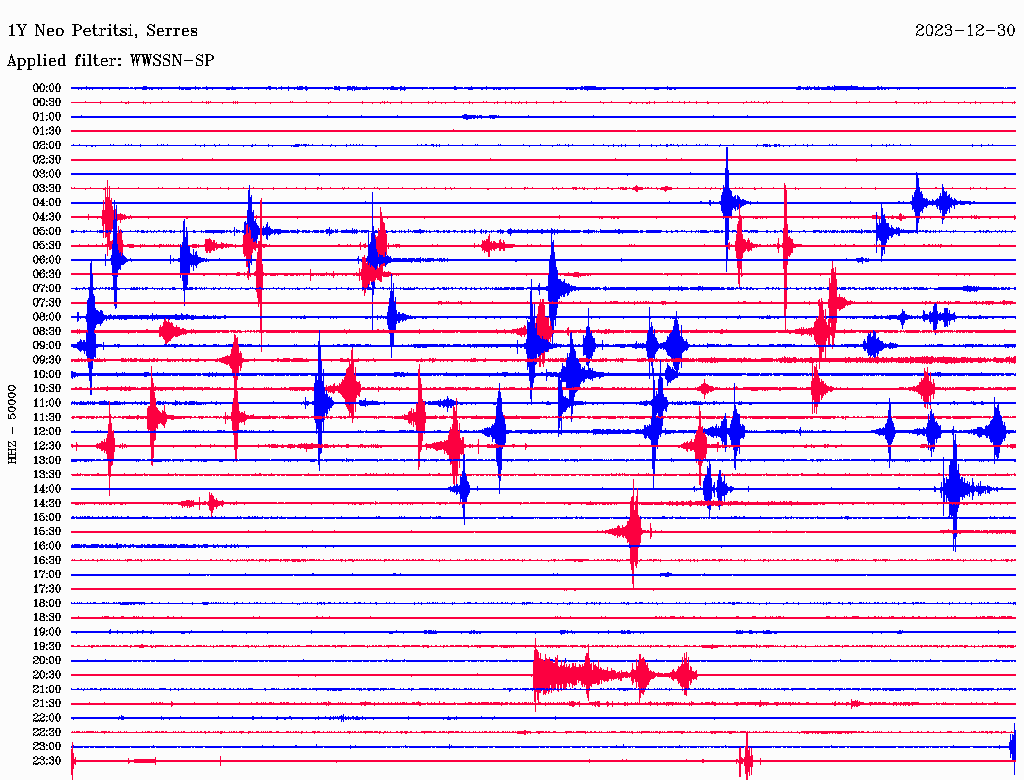Image resolution: width=1024 pixels, height=780 pixels.
Task: Click the station title "1Y Neo Petritsi, Serres"
Action: click(x=102, y=31)
